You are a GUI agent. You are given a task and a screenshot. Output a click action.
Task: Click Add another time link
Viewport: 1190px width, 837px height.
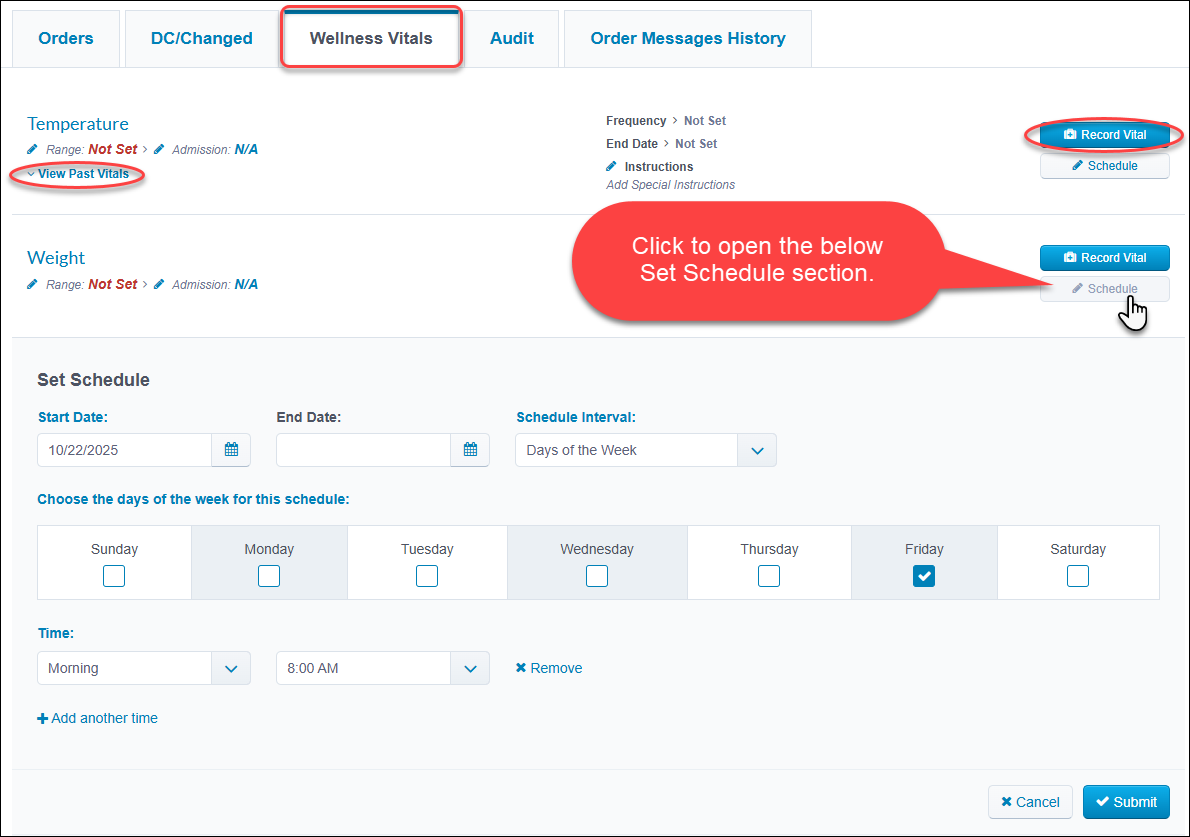[x=98, y=718]
